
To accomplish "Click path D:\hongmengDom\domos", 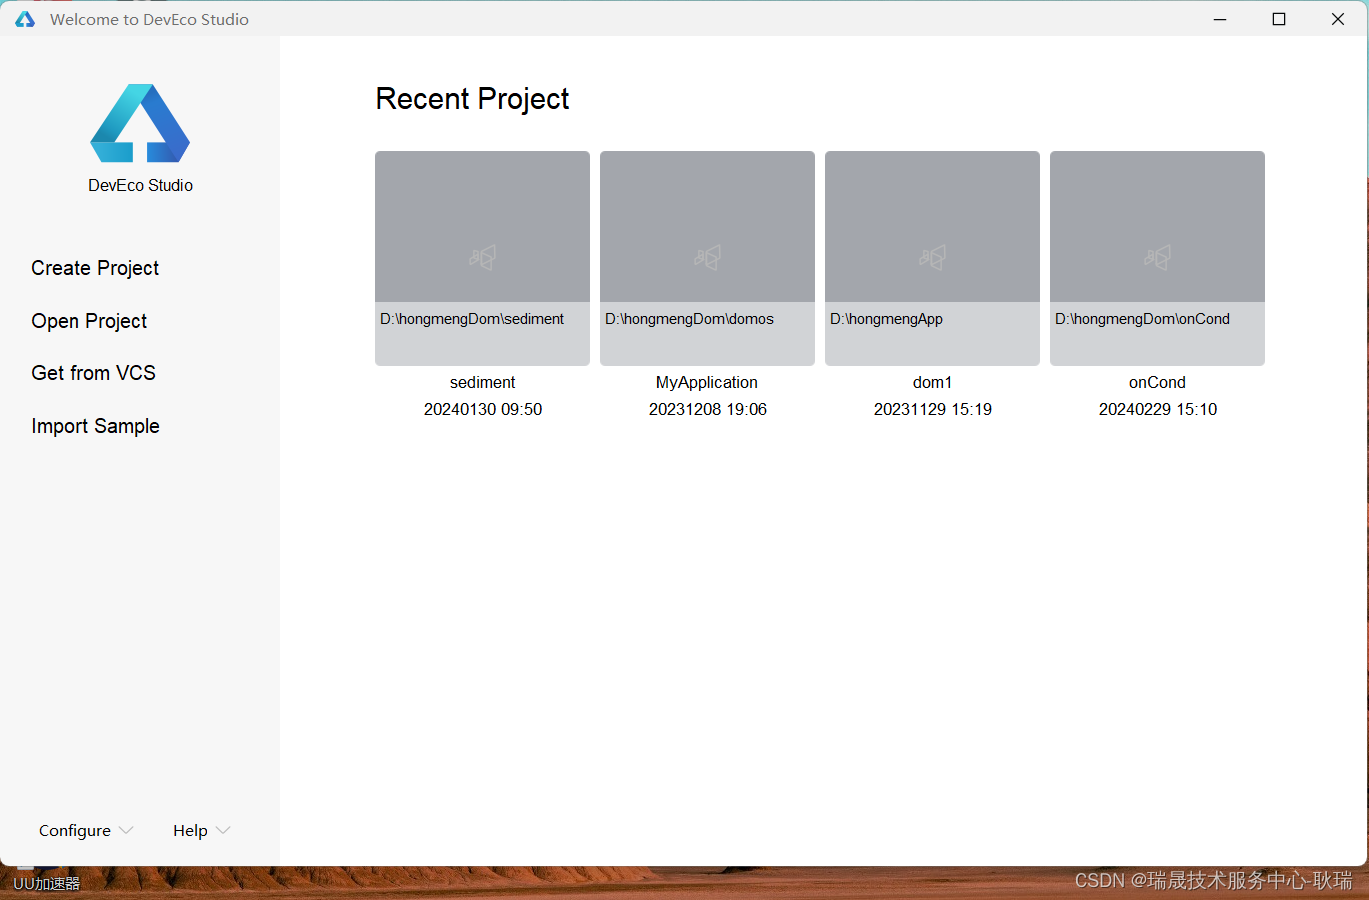I will tap(689, 319).
